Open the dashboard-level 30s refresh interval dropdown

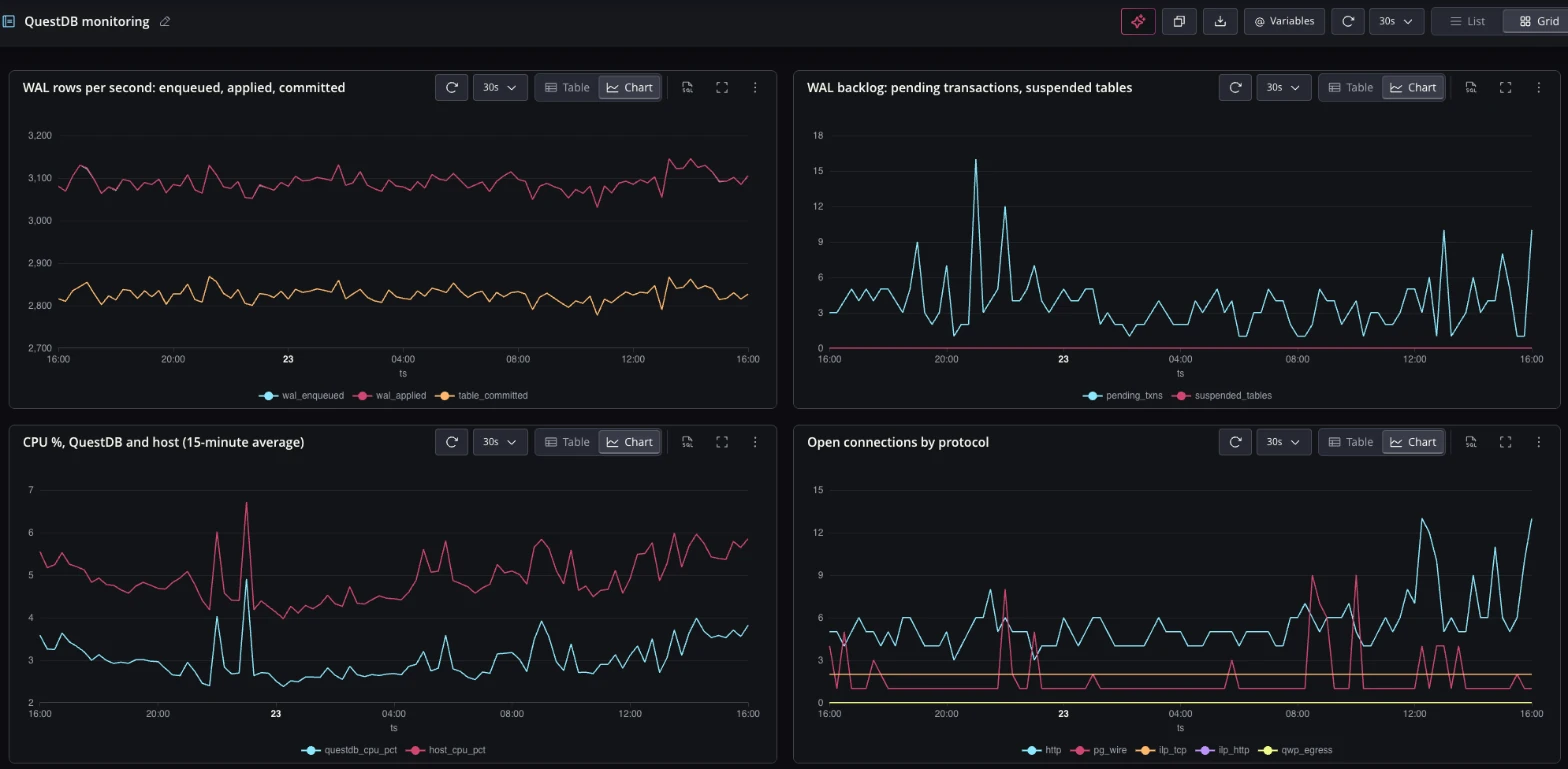point(1396,21)
